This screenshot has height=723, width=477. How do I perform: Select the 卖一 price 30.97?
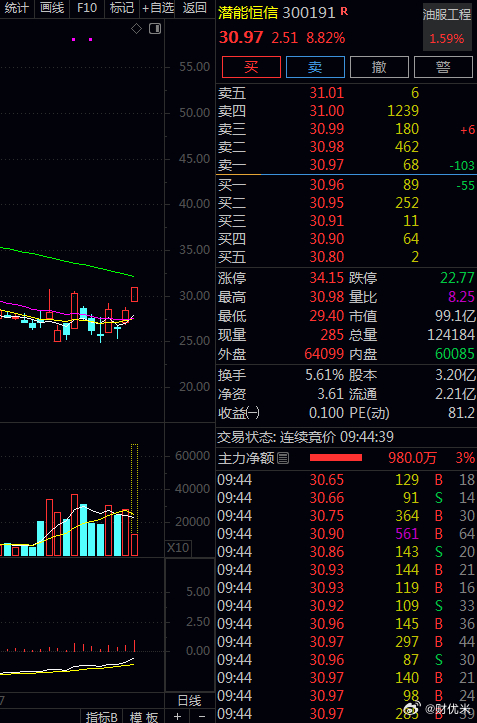click(x=327, y=165)
